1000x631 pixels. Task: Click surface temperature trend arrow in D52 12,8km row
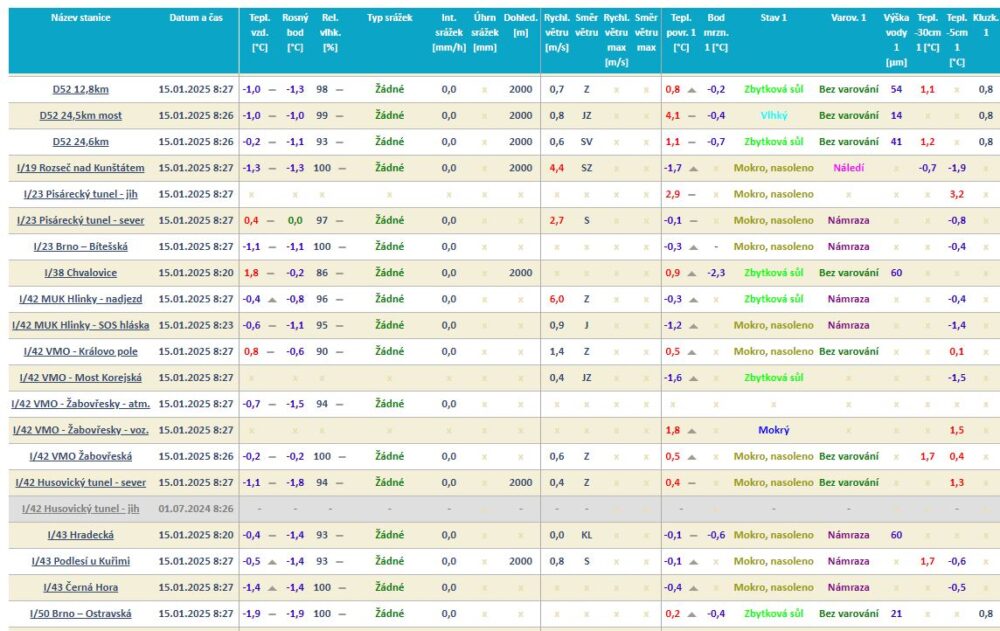tap(692, 89)
